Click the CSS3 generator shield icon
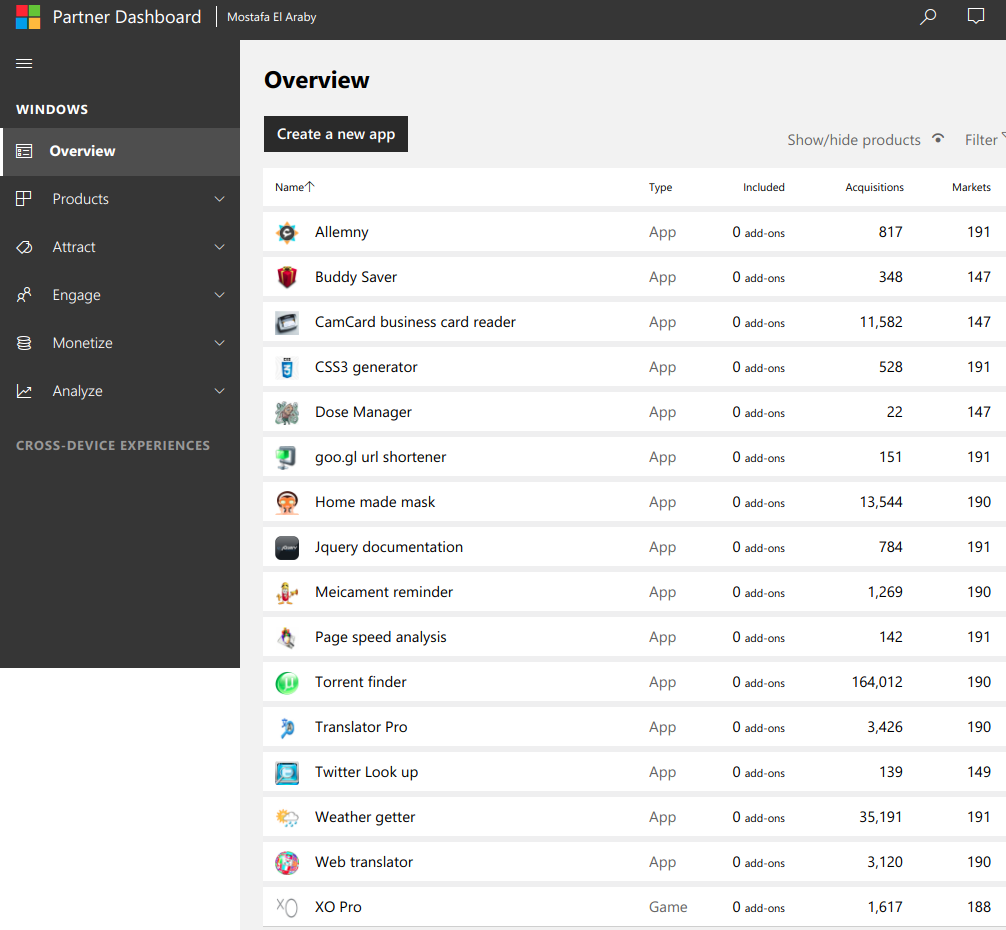 (287, 368)
